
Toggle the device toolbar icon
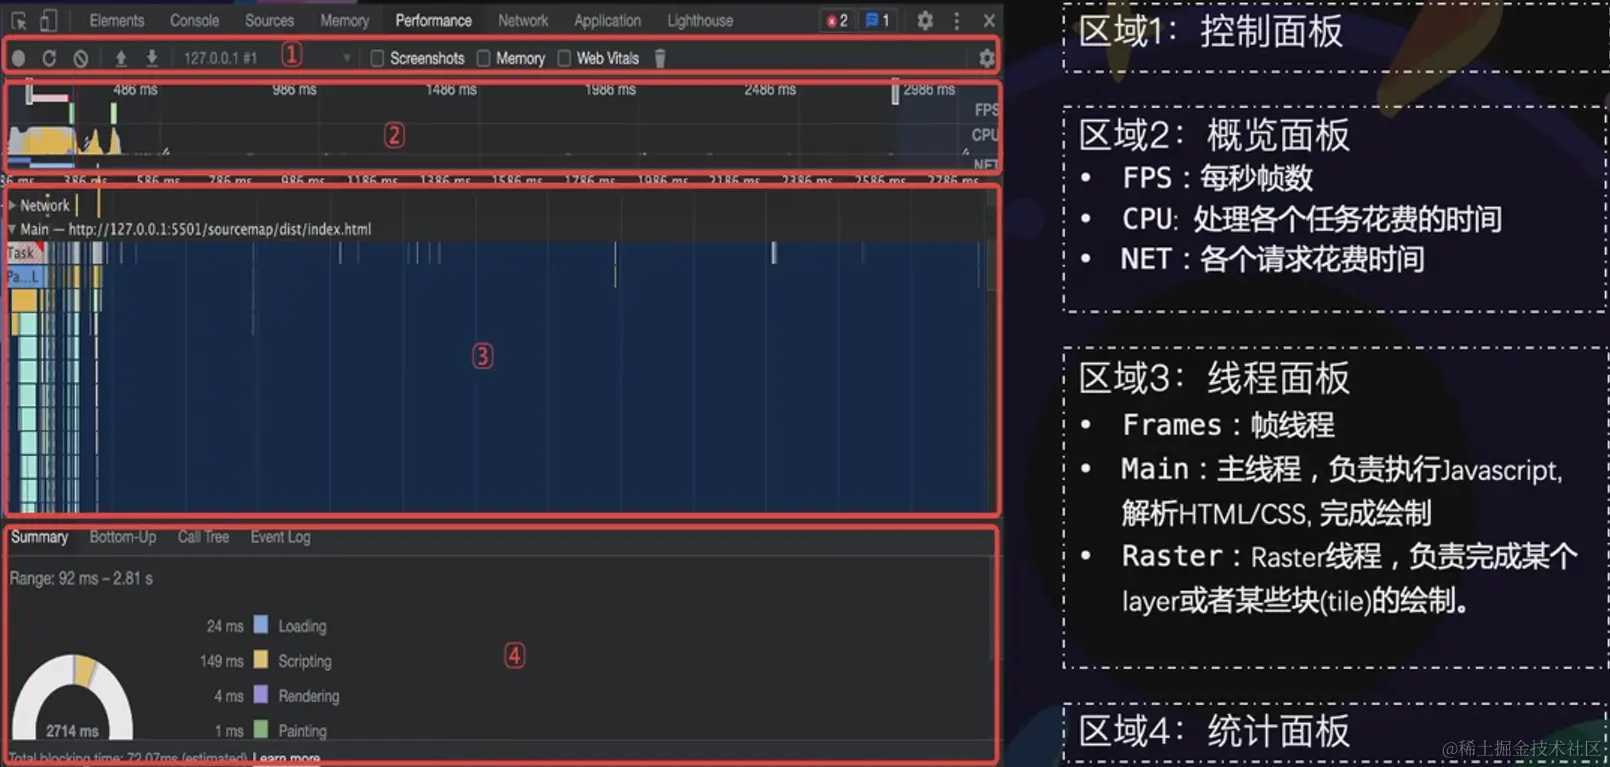click(x=48, y=20)
